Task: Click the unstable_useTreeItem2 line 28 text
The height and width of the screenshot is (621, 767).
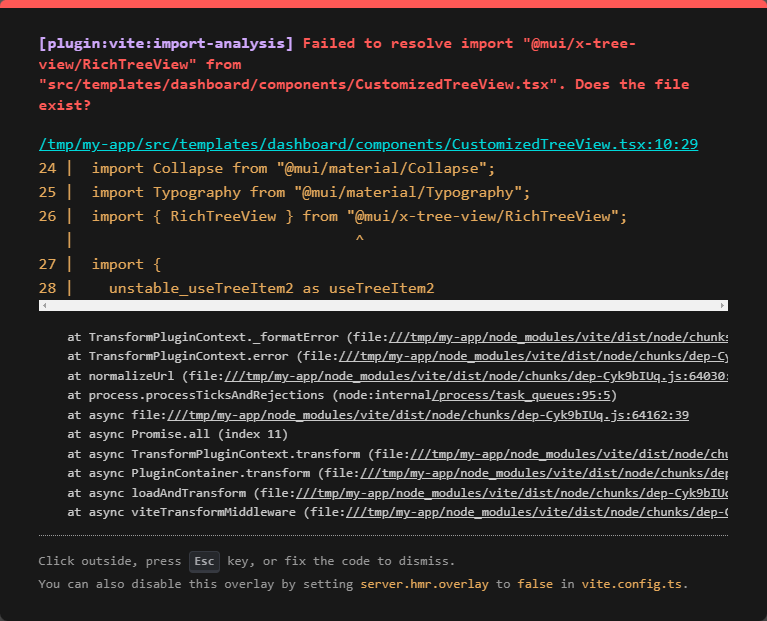Action: point(271,288)
